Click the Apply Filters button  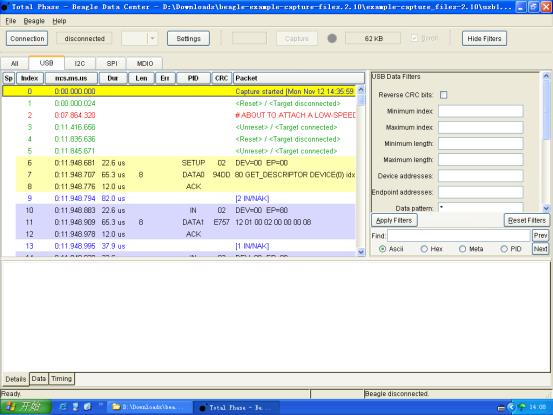[x=394, y=220]
